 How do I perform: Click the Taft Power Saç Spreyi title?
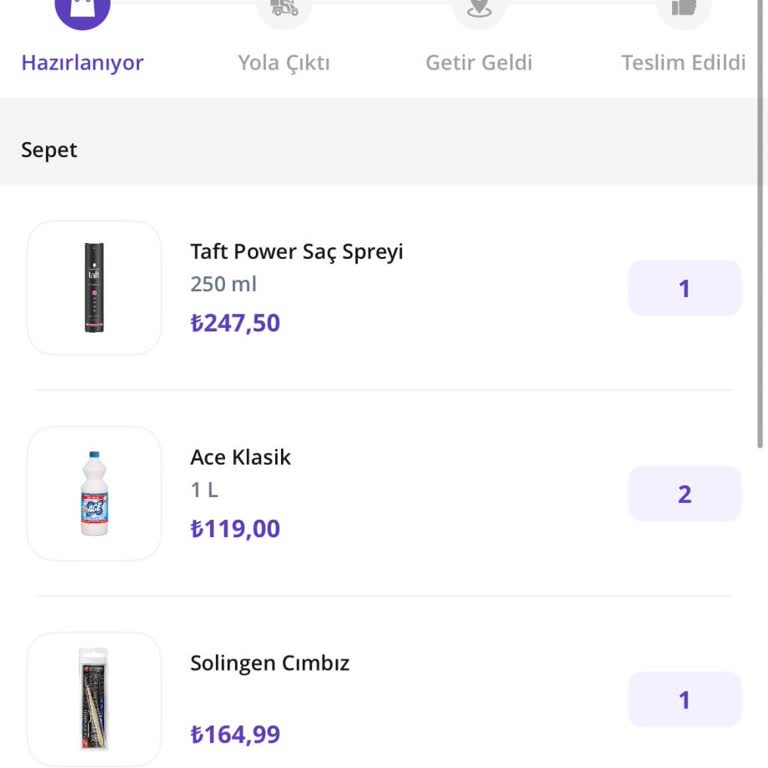[297, 251]
